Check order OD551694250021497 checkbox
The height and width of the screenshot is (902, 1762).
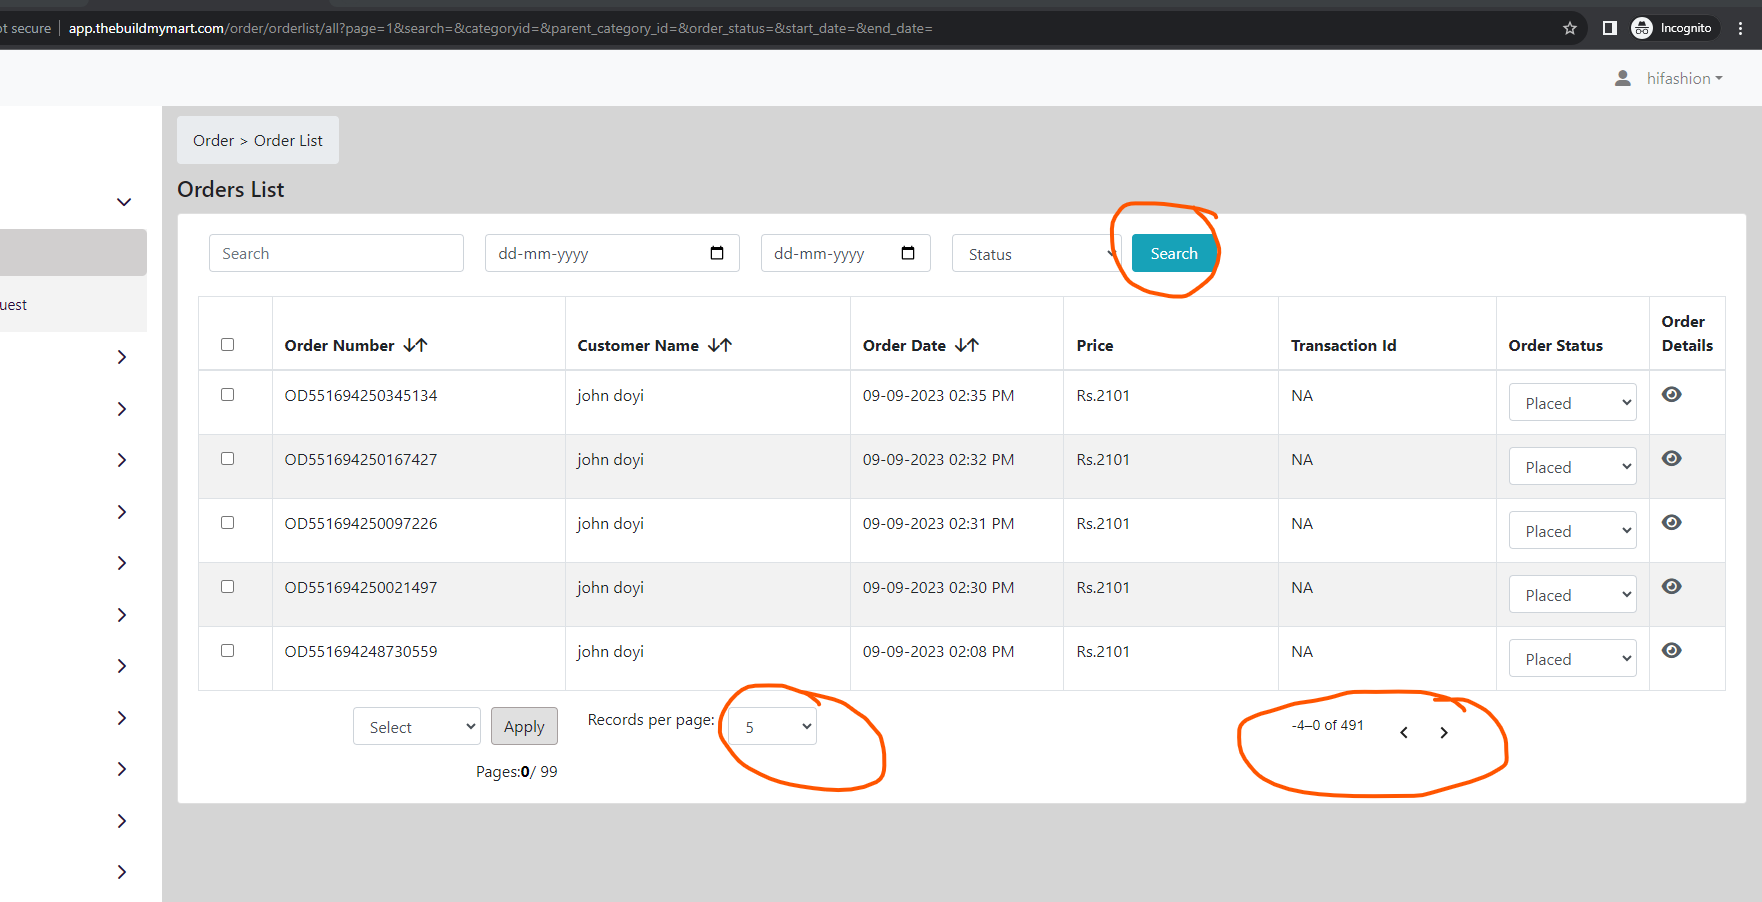(228, 587)
